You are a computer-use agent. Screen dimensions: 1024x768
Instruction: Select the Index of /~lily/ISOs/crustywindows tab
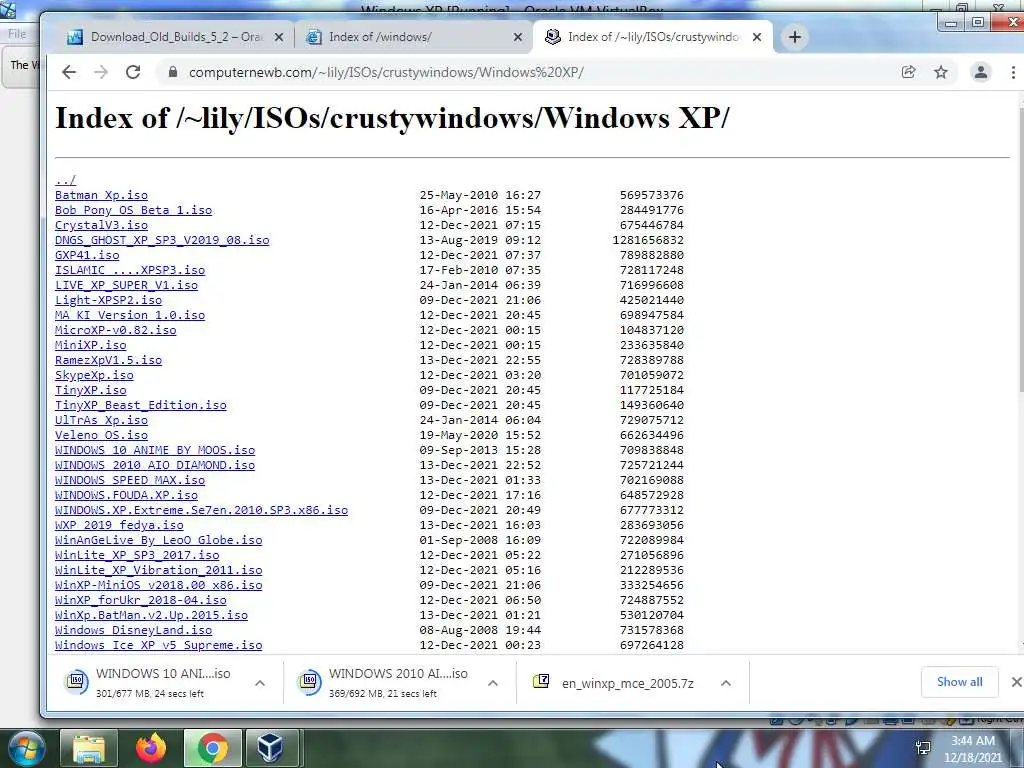pos(653,37)
